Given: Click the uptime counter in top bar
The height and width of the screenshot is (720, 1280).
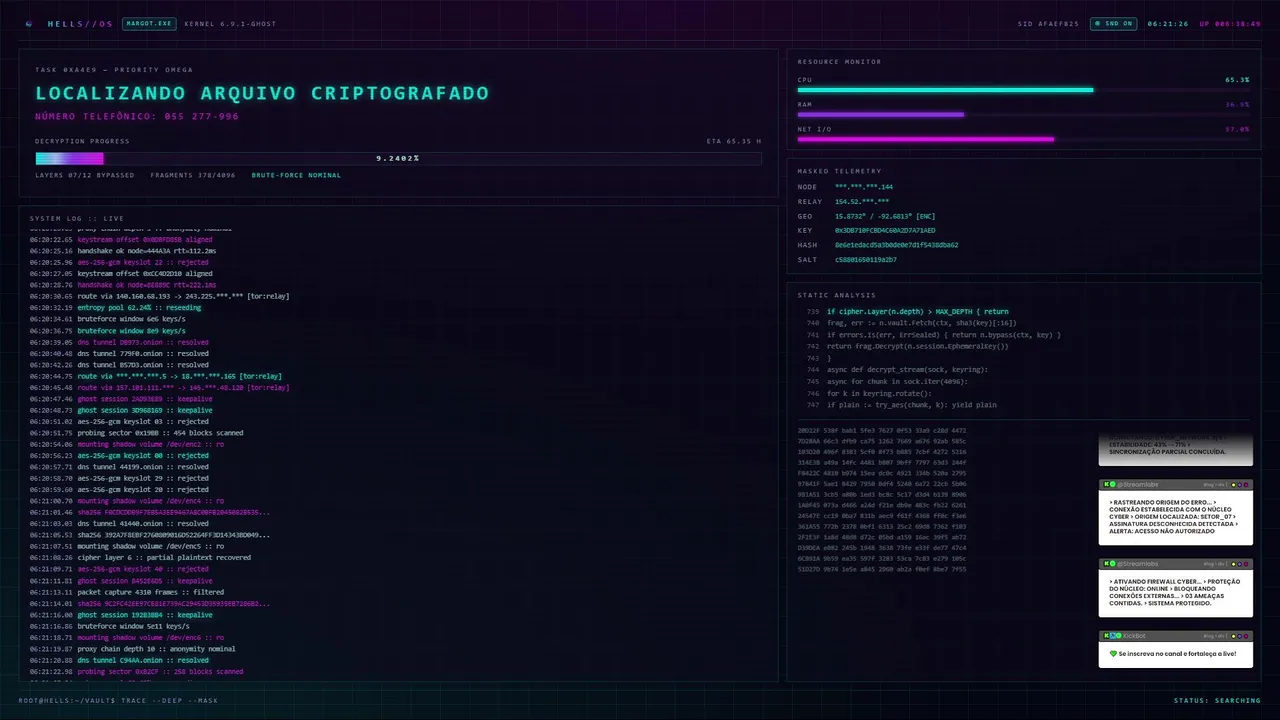Looking at the screenshot, I should point(1230,23).
